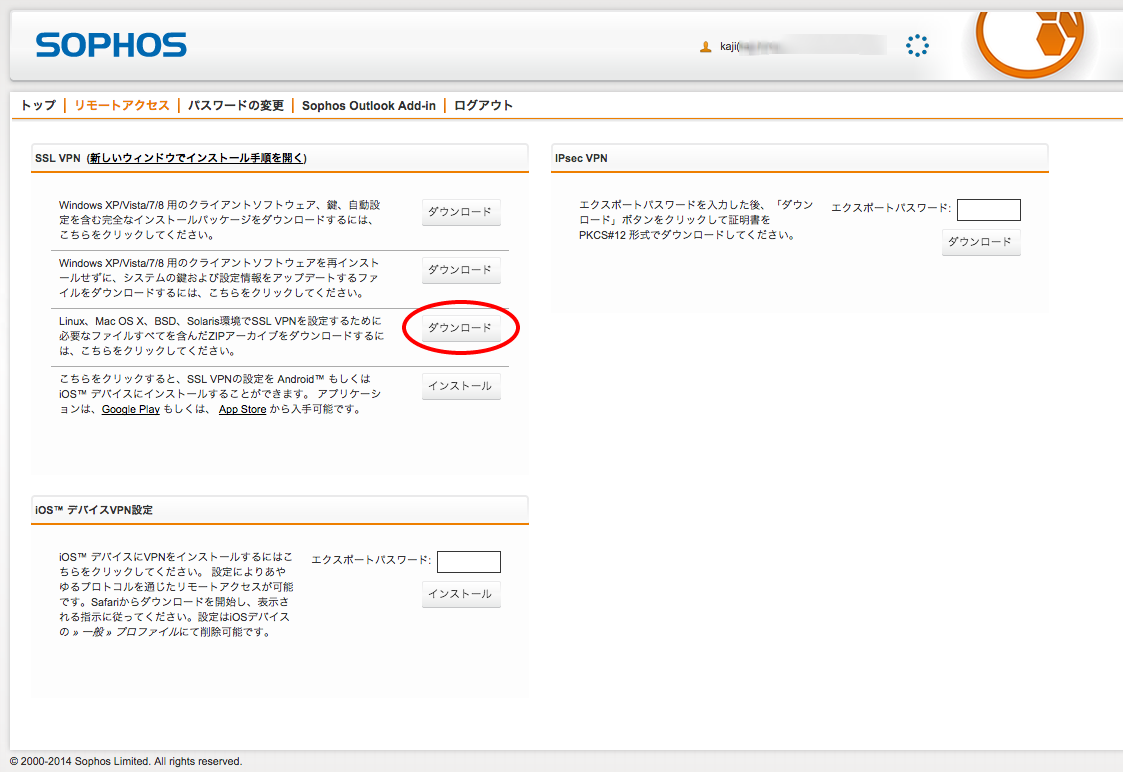Click the SOPHOS logo
Screen dimensions: 1123x772
[x=111, y=44]
